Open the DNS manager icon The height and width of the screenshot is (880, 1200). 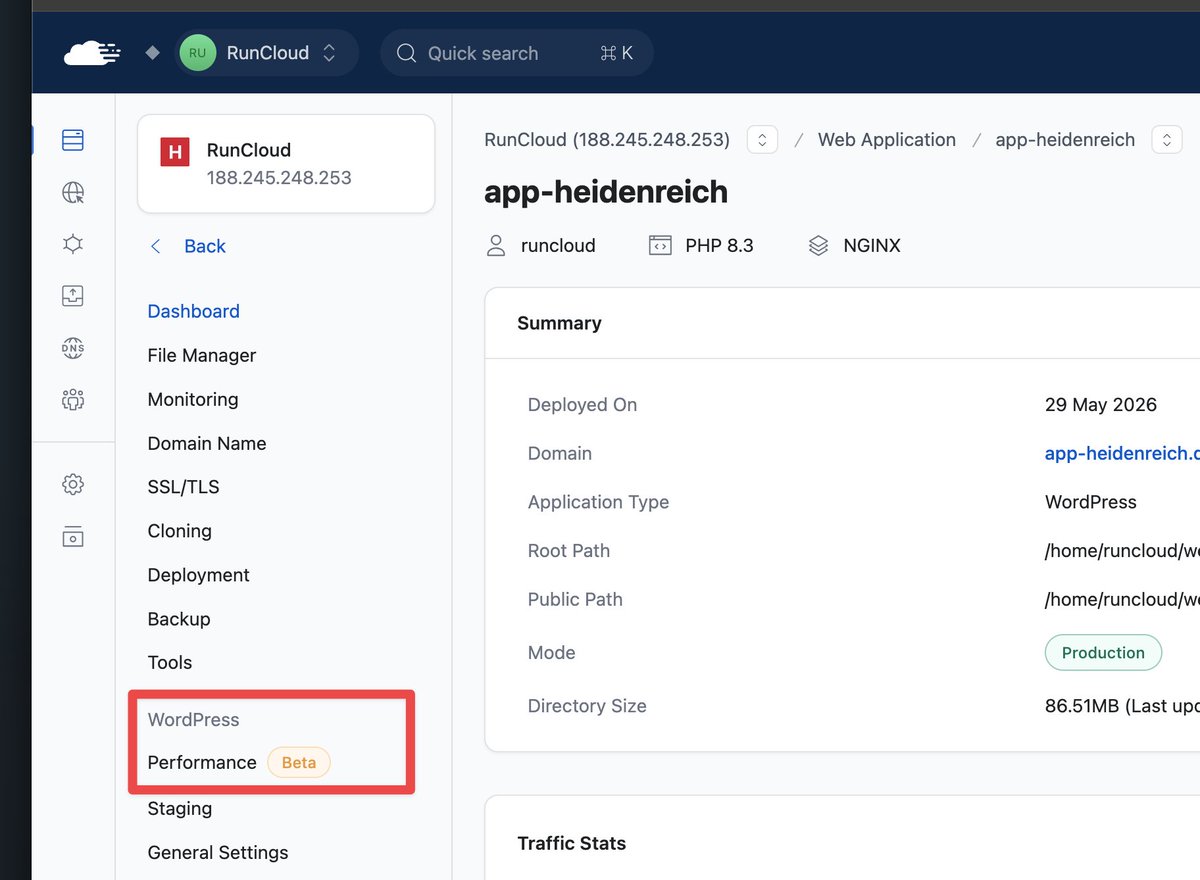click(x=73, y=348)
